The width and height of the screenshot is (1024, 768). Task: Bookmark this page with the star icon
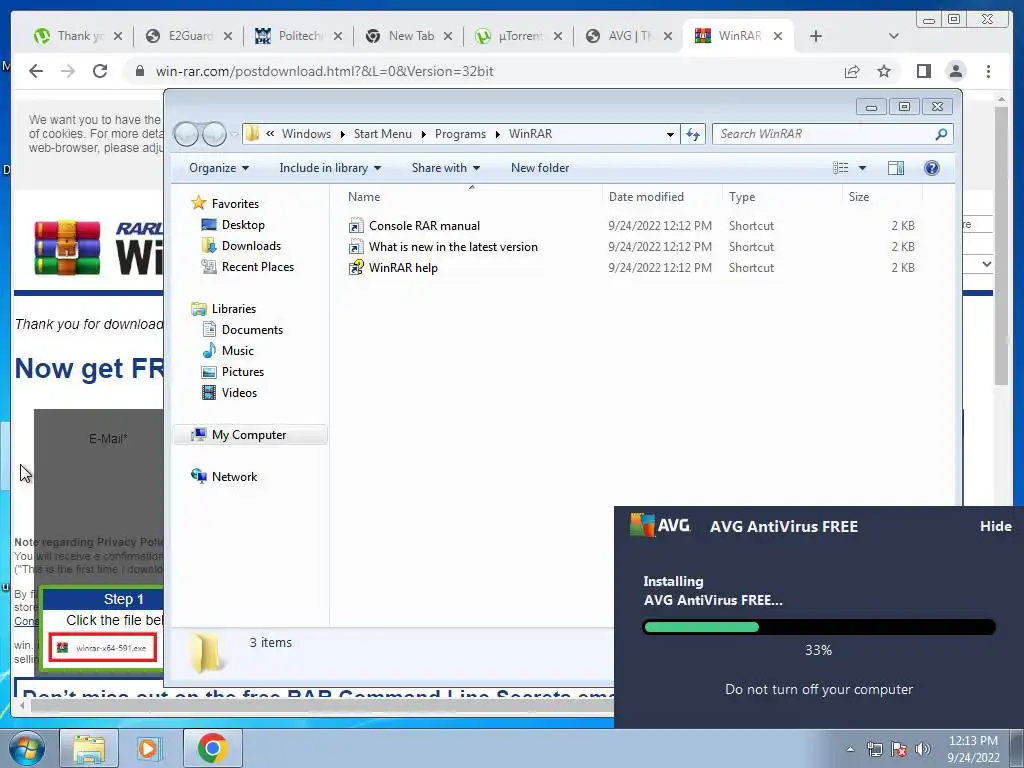[884, 71]
